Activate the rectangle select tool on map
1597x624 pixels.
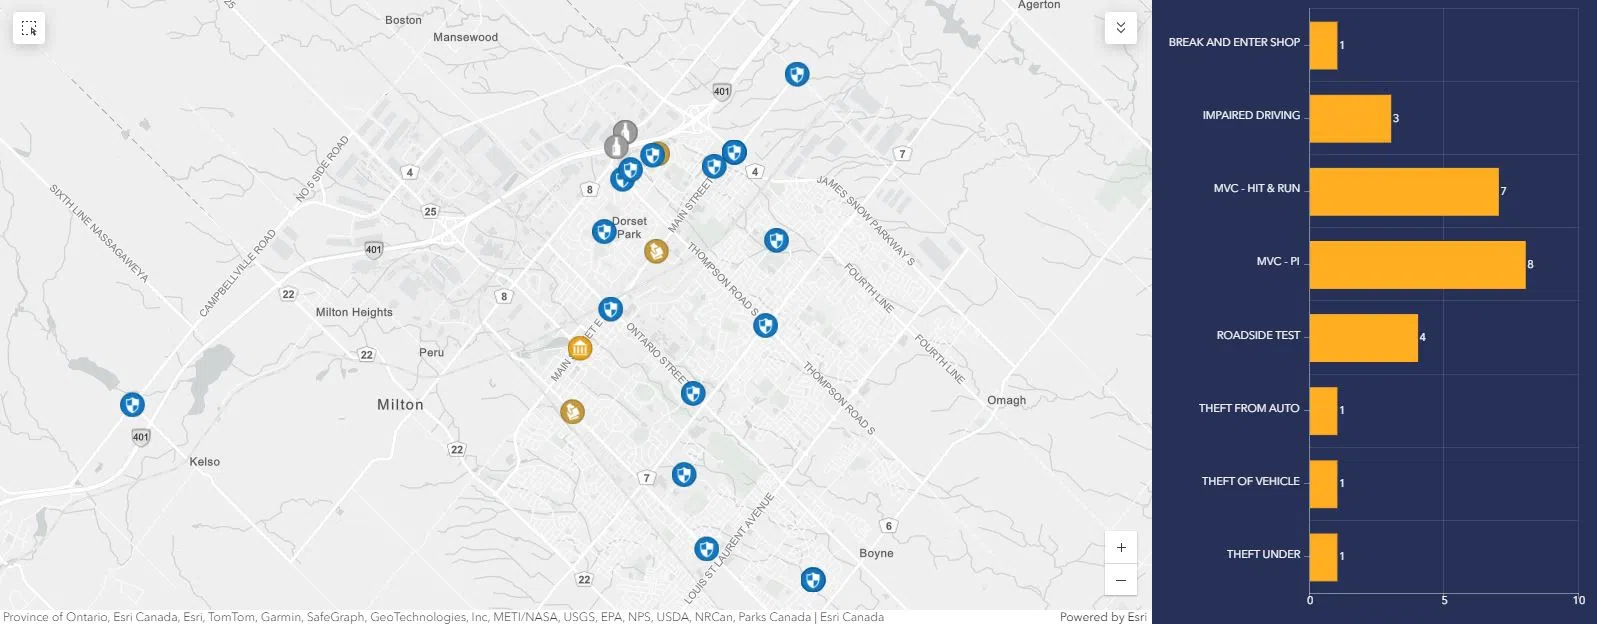tap(29, 28)
